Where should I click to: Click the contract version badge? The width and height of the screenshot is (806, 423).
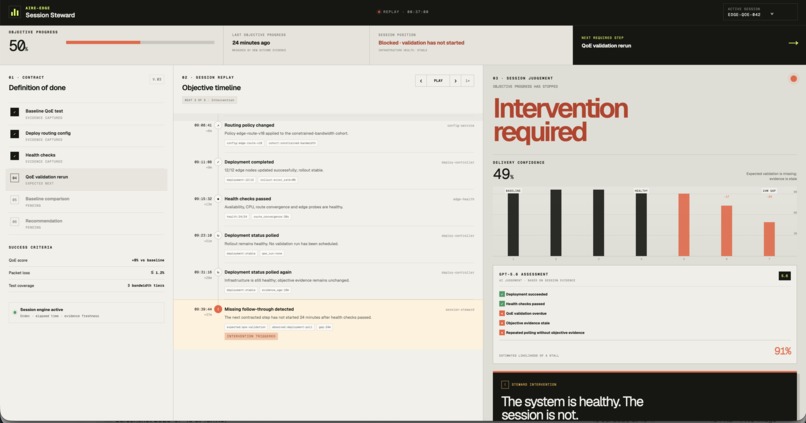coord(157,79)
